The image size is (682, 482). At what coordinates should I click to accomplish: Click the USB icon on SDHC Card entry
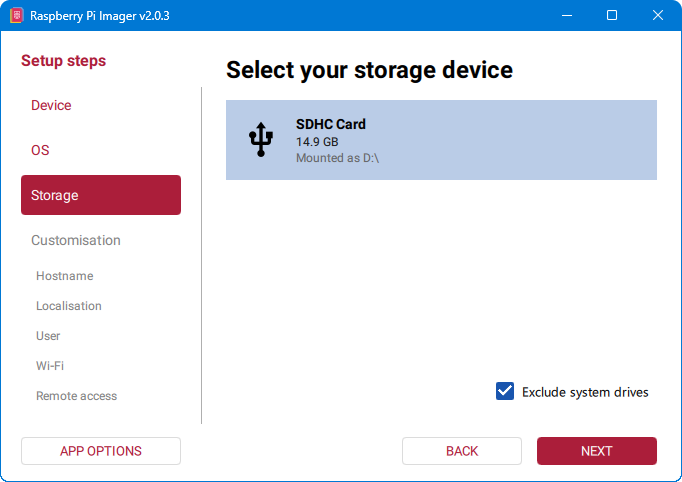[x=260, y=140]
